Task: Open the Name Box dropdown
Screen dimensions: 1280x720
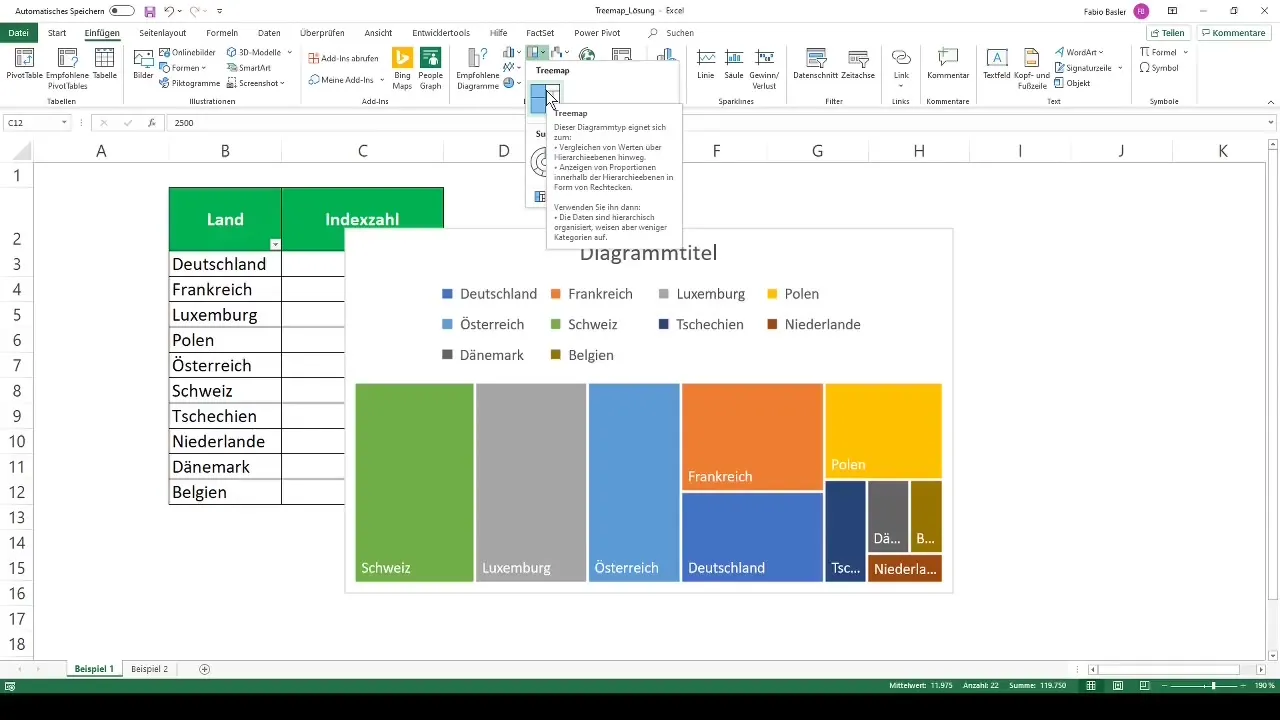Action: tap(64, 123)
